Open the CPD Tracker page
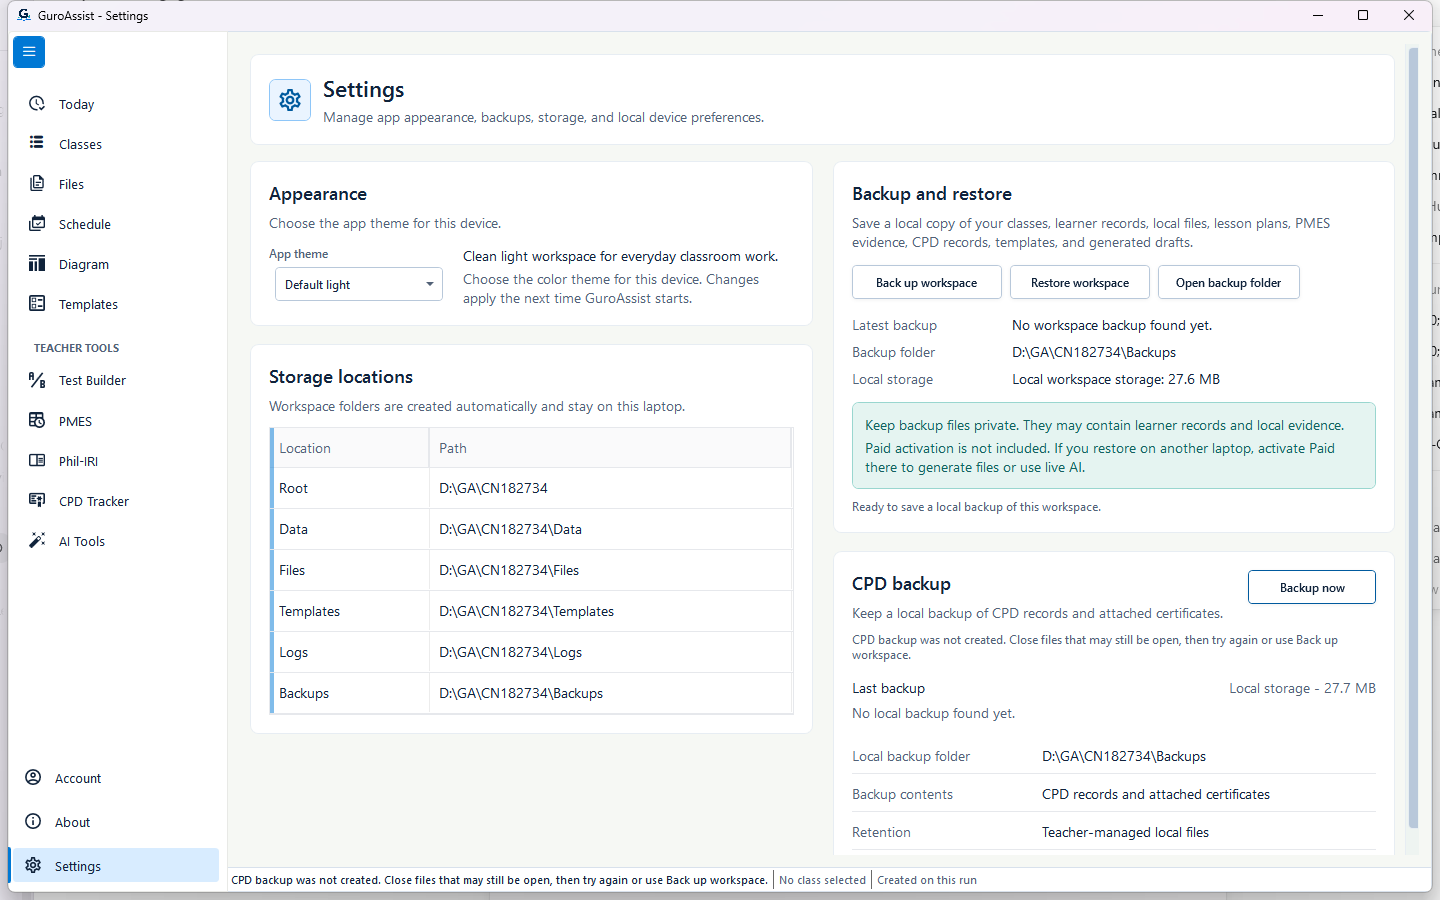 (x=119, y=501)
